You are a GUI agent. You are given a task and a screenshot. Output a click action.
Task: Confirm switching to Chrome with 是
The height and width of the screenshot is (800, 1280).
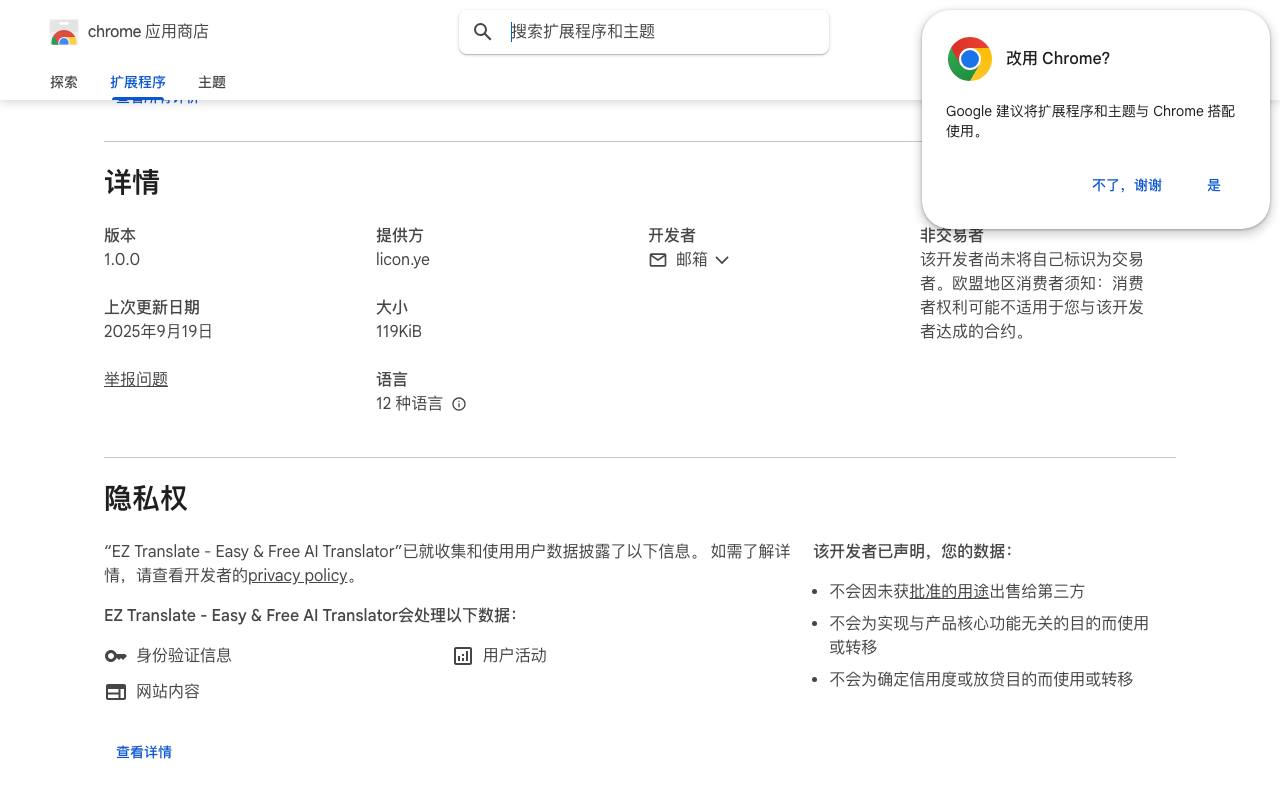coord(1214,185)
